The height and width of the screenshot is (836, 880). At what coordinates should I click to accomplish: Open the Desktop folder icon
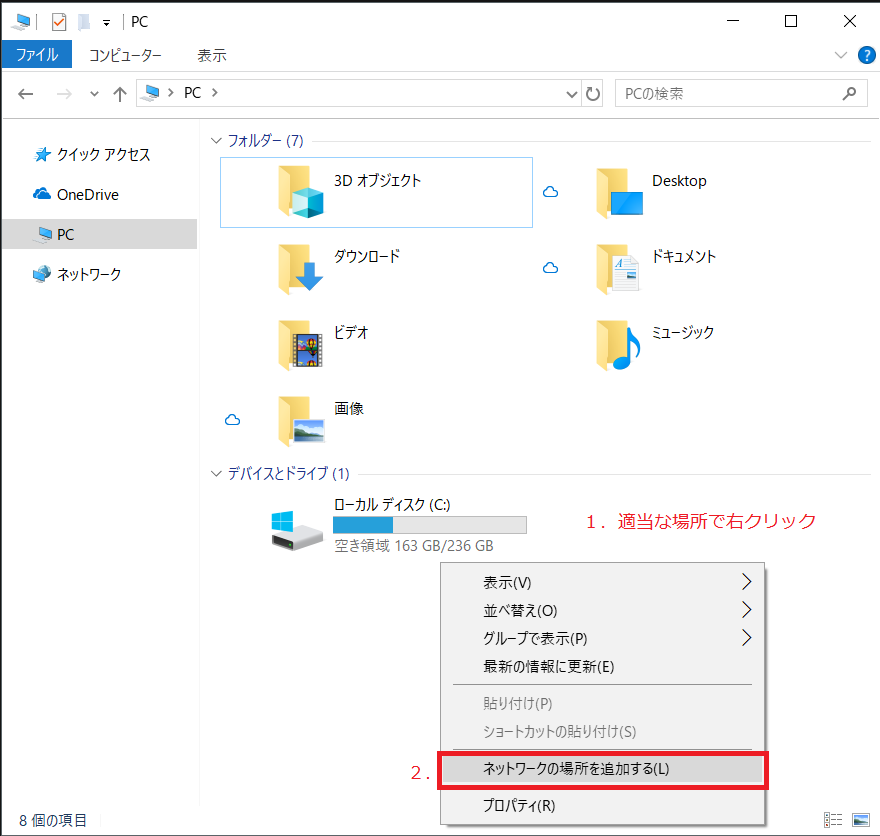click(619, 192)
